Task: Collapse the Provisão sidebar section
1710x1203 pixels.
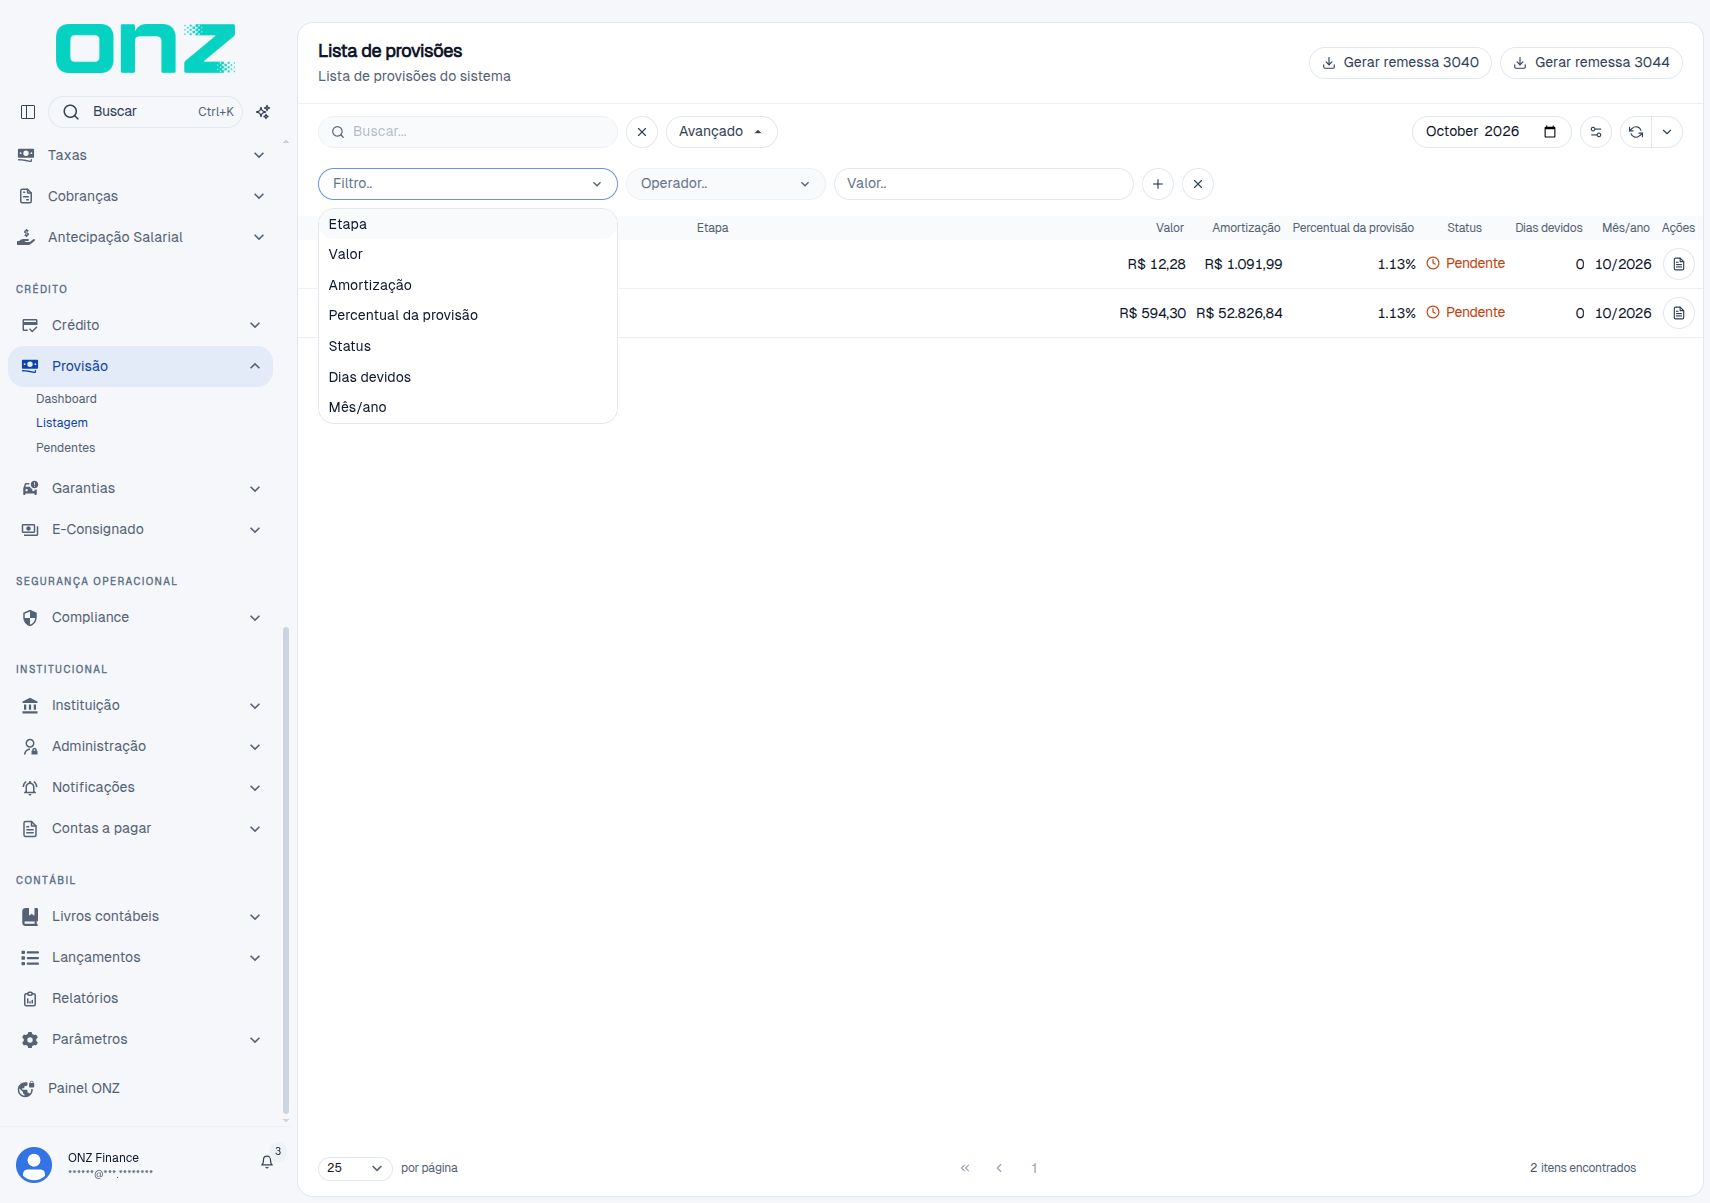Action: pos(140,366)
